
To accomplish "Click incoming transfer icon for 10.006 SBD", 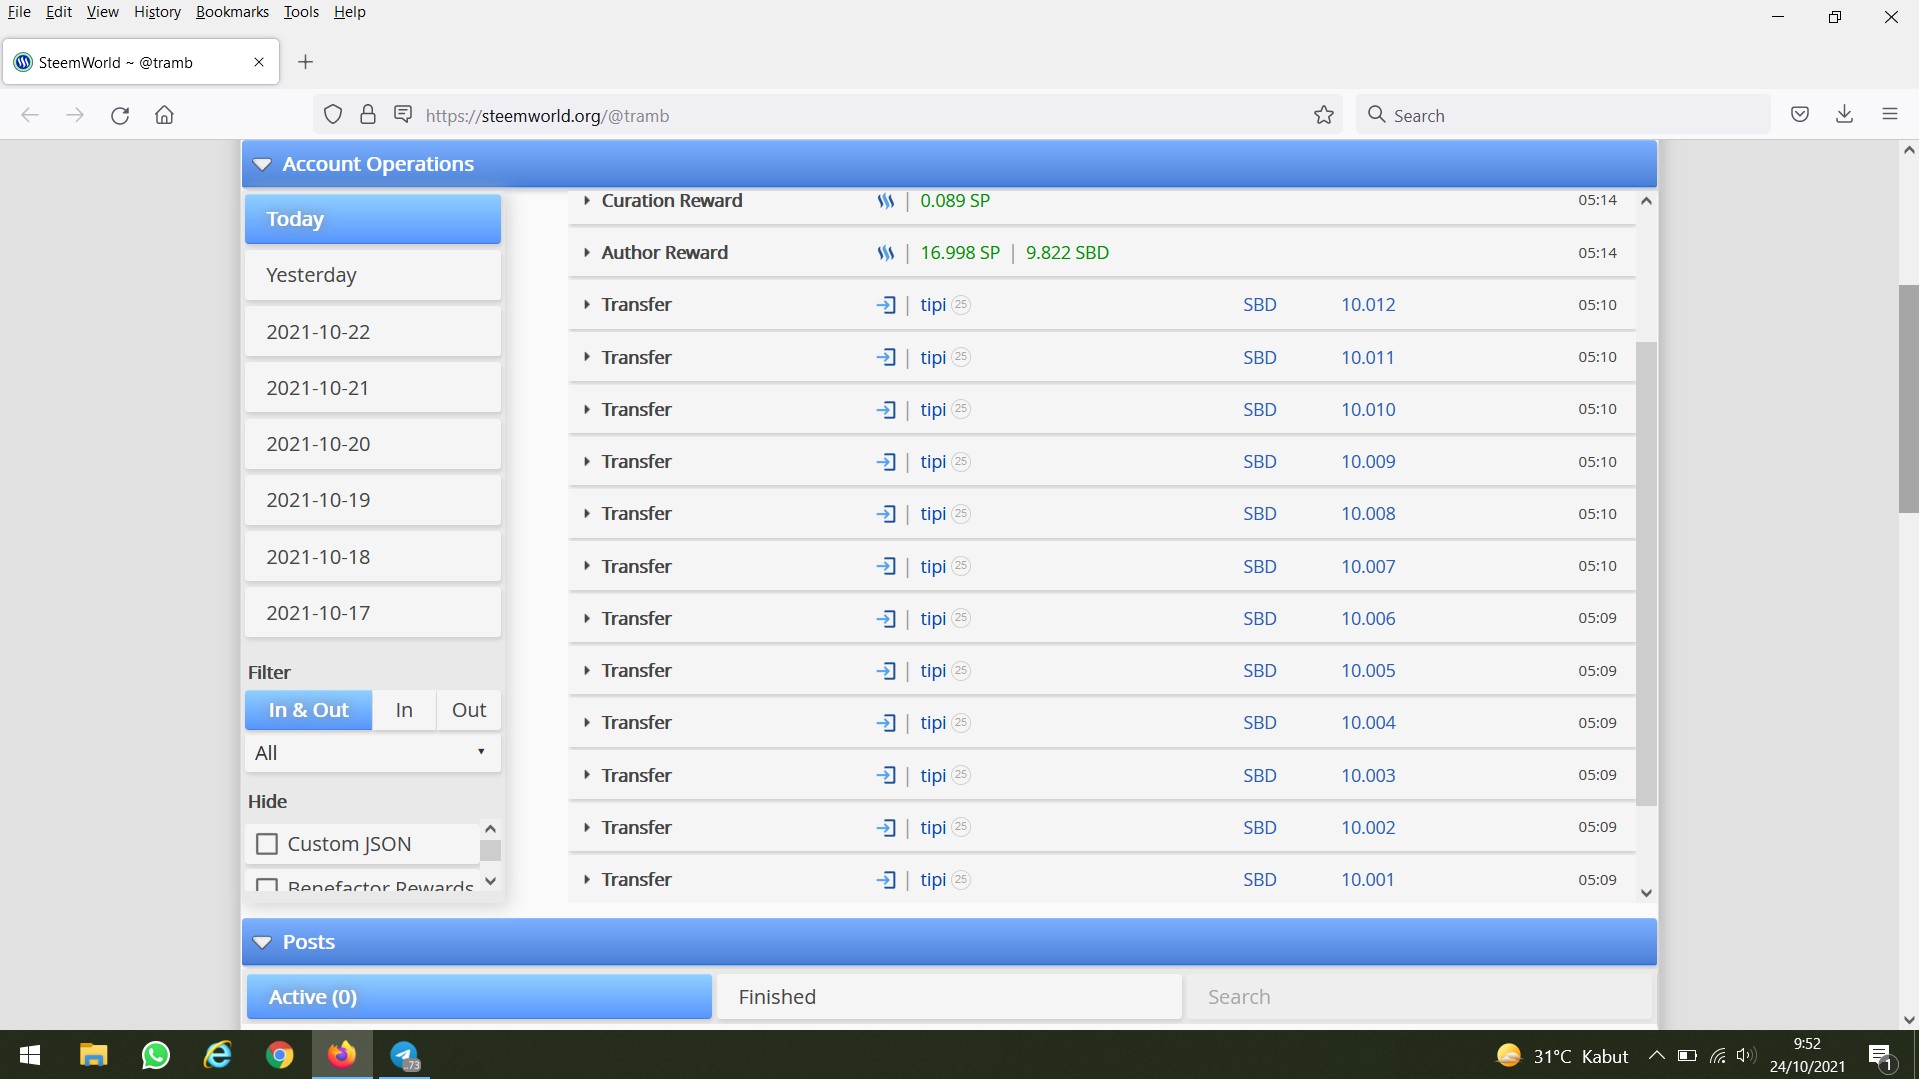I will [886, 619].
